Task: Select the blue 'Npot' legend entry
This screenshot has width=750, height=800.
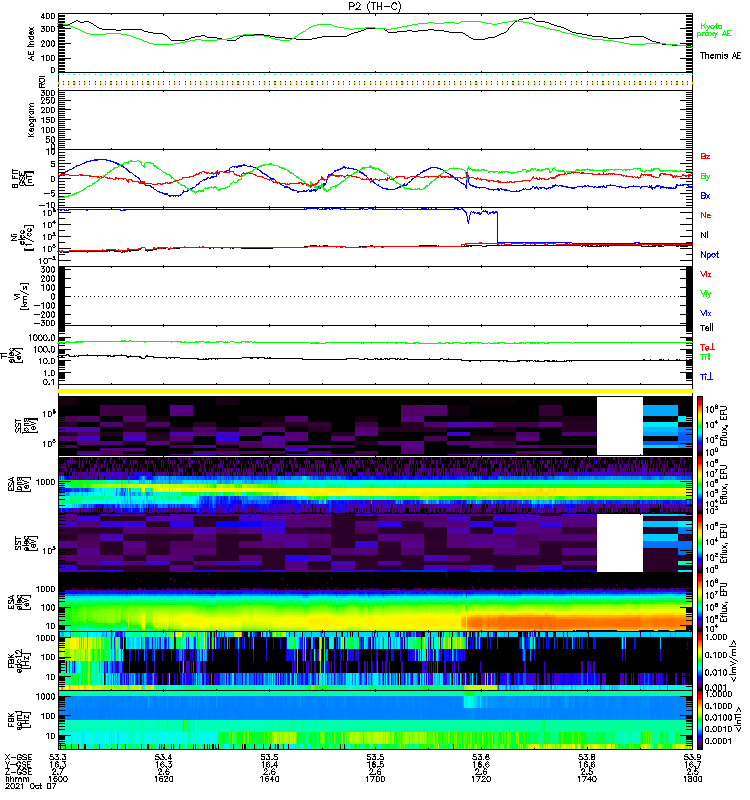Action: click(709, 255)
